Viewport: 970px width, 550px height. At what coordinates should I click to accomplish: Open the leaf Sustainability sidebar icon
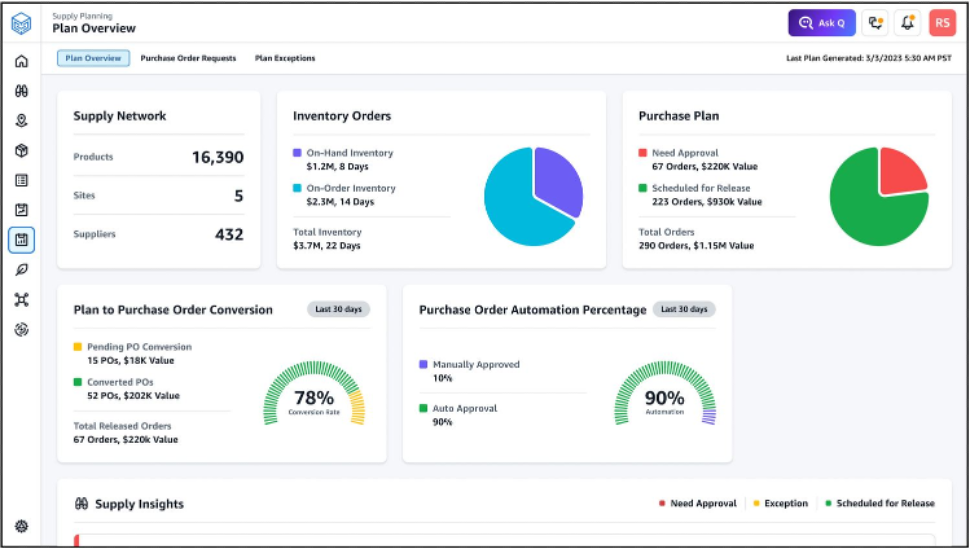pyautogui.click(x=22, y=270)
